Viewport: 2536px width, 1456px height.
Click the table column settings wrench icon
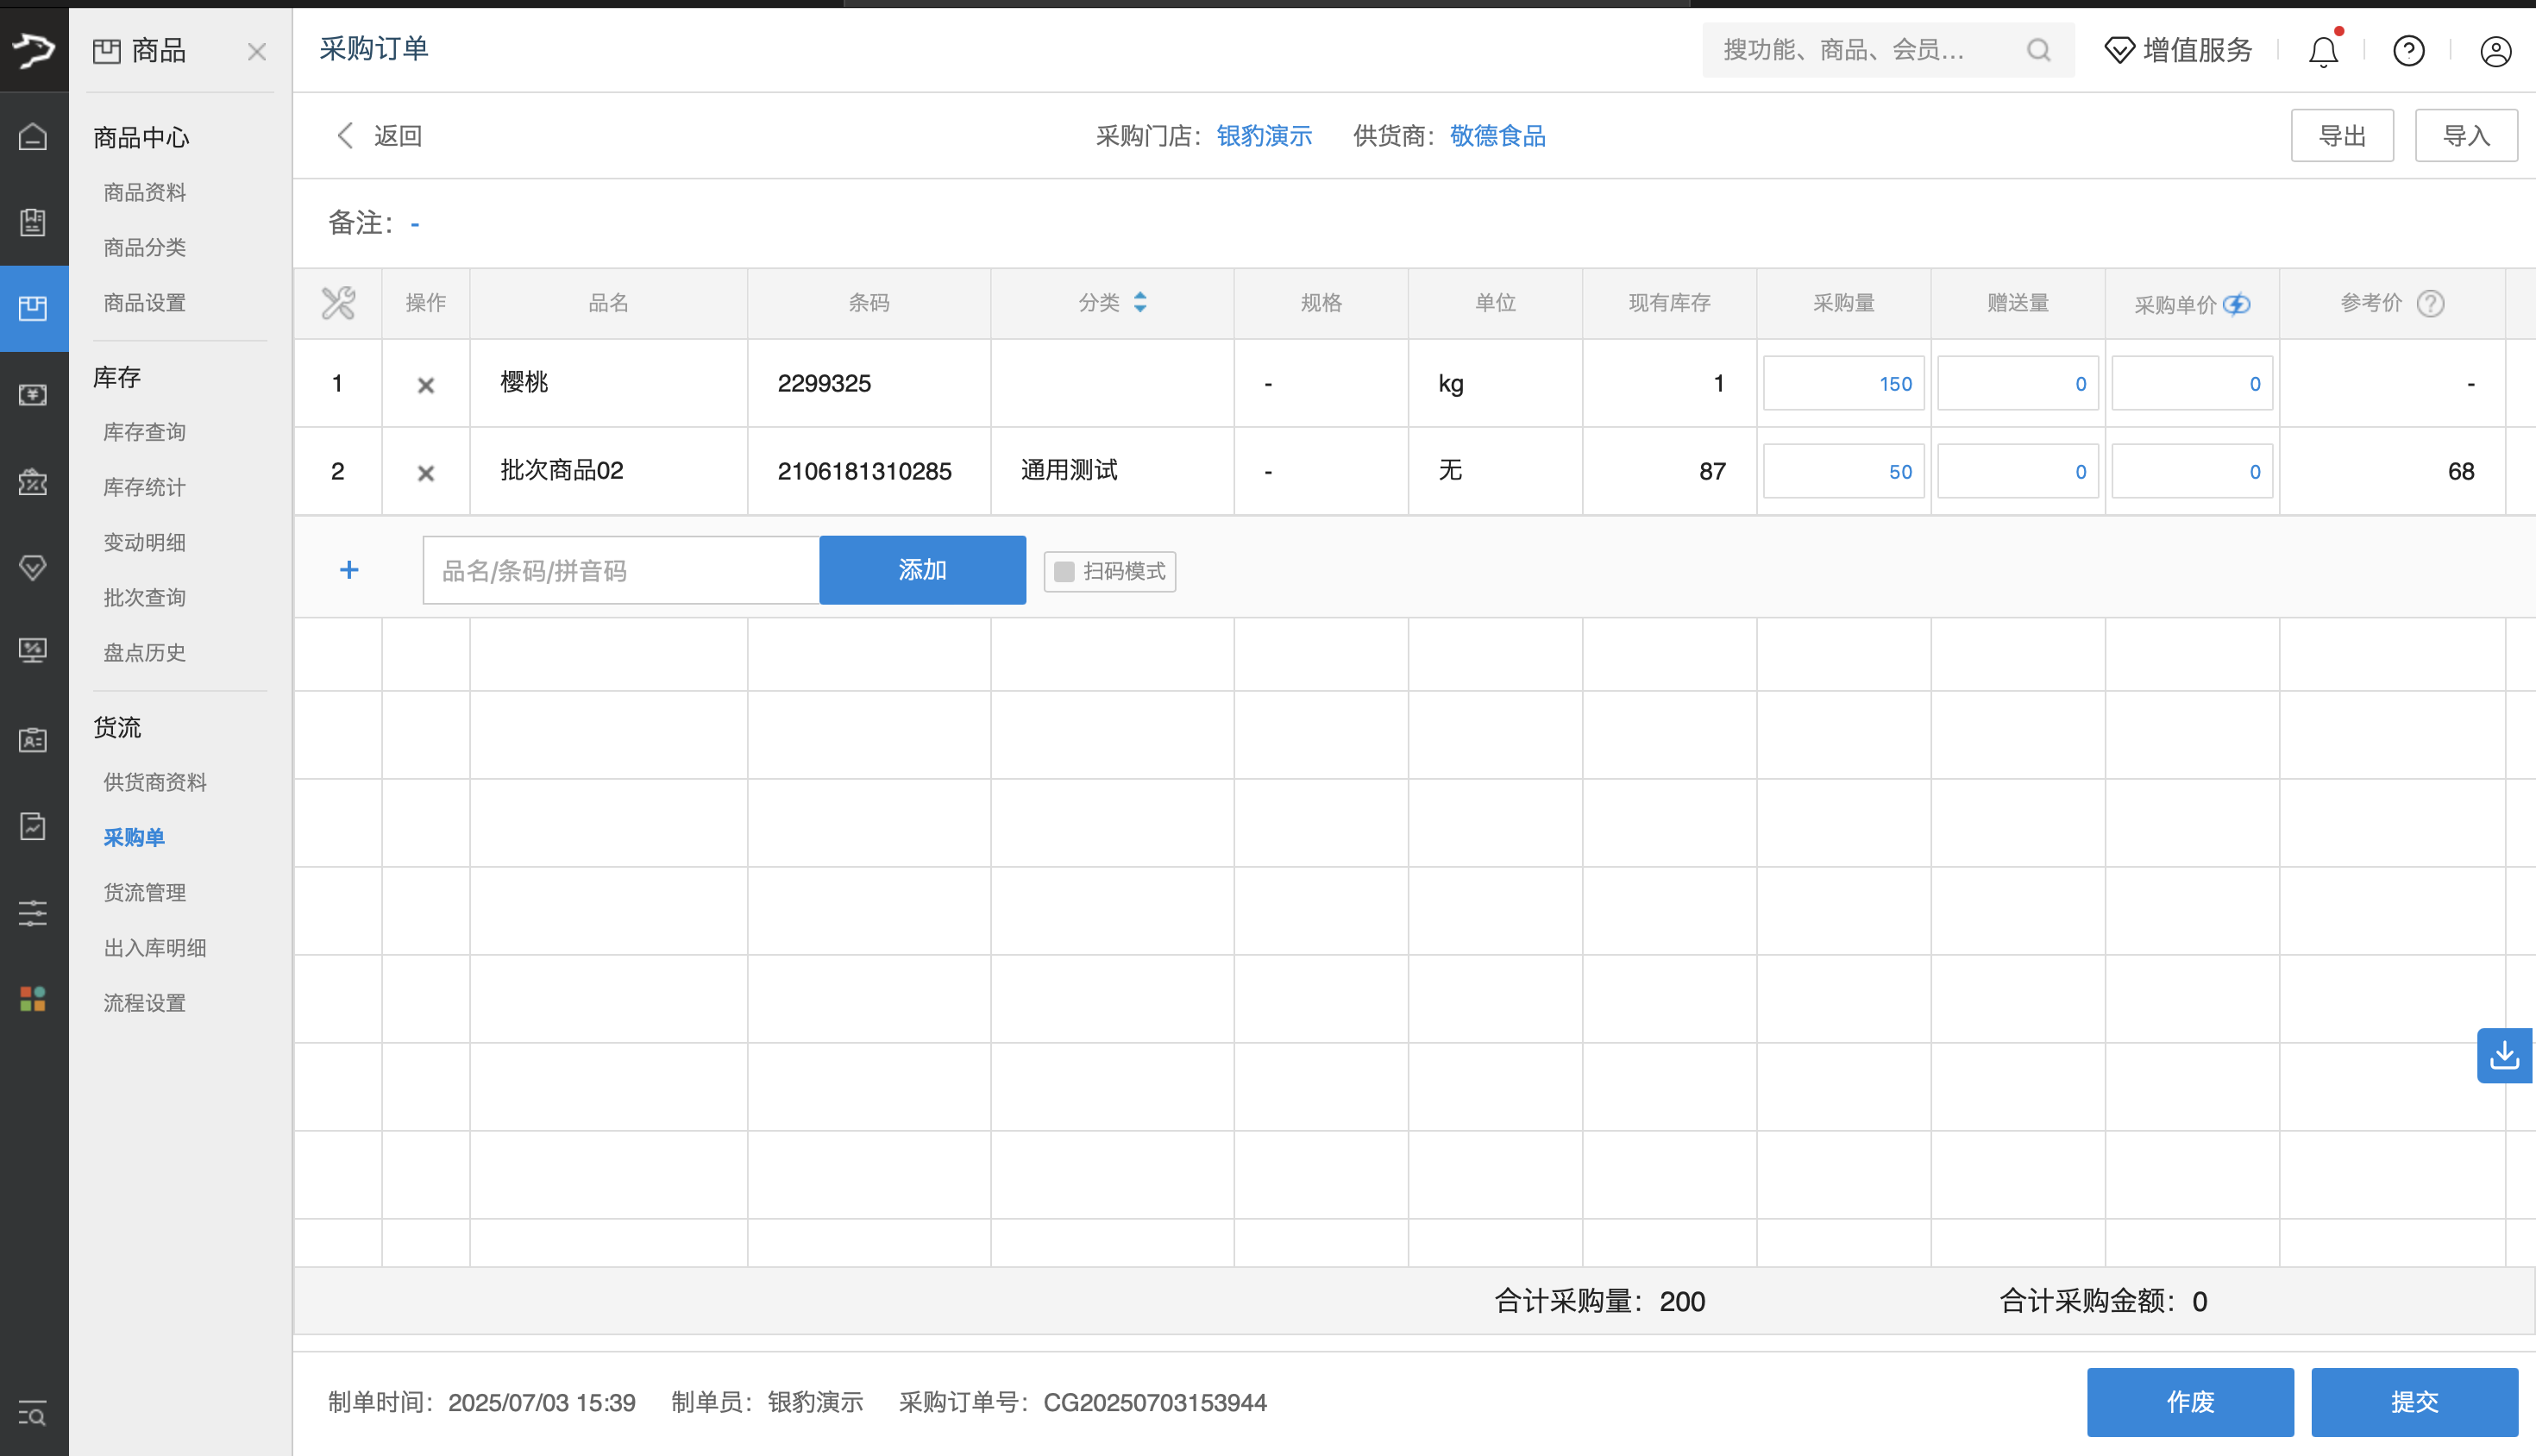click(x=338, y=303)
